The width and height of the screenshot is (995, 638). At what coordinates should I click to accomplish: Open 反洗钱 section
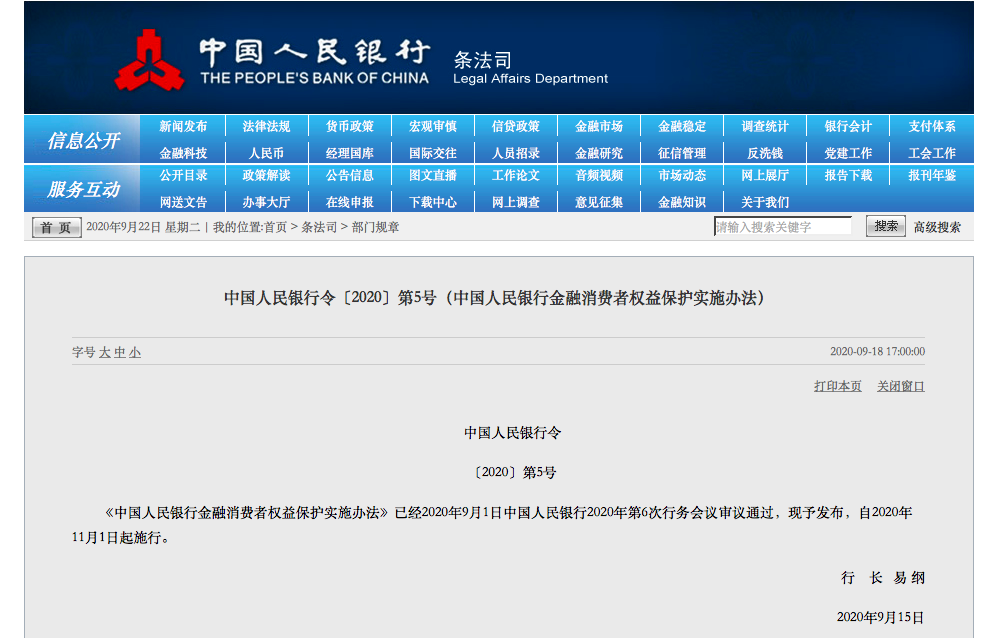(765, 153)
